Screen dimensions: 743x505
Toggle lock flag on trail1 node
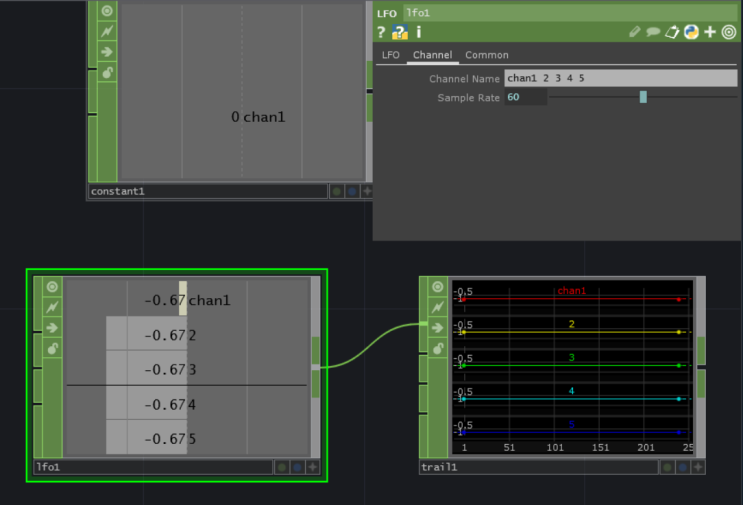[437, 348]
